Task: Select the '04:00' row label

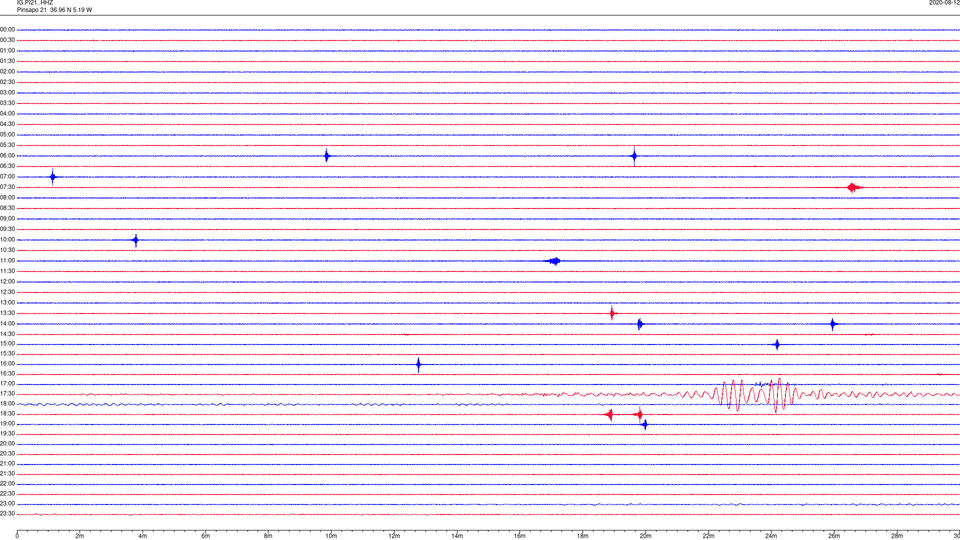Action: (x=7, y=113)
